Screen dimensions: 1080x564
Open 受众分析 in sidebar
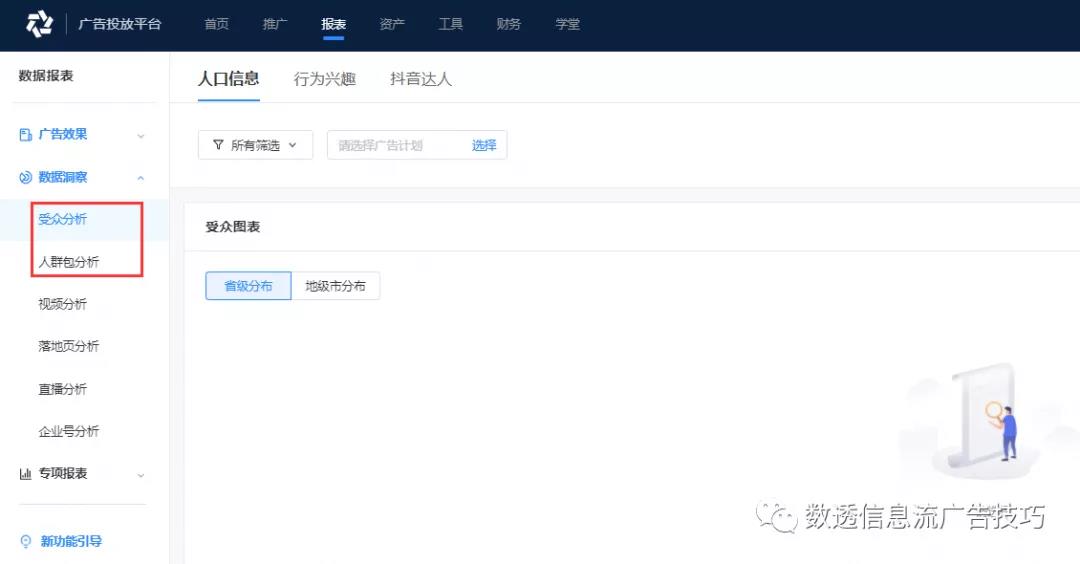coord(63,220)
